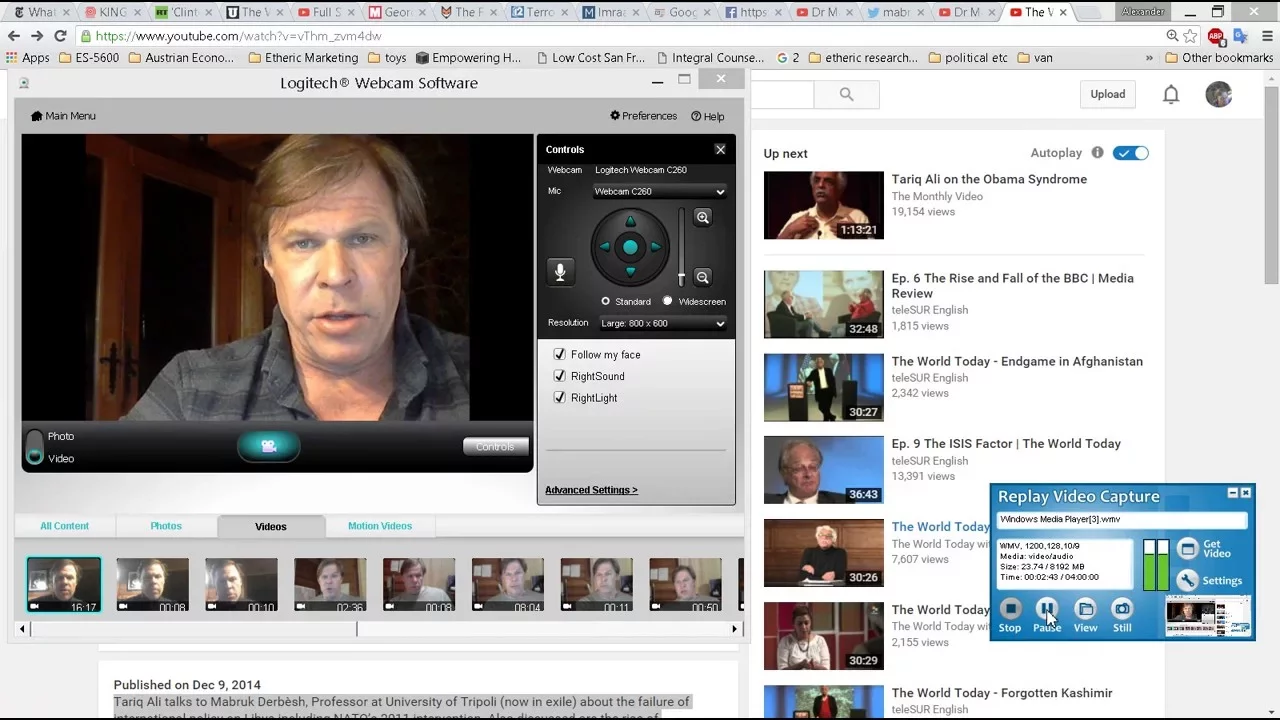Disable the Follow my face checkbox
This screenshot has width=1280, height=720.
coord(560,354)
